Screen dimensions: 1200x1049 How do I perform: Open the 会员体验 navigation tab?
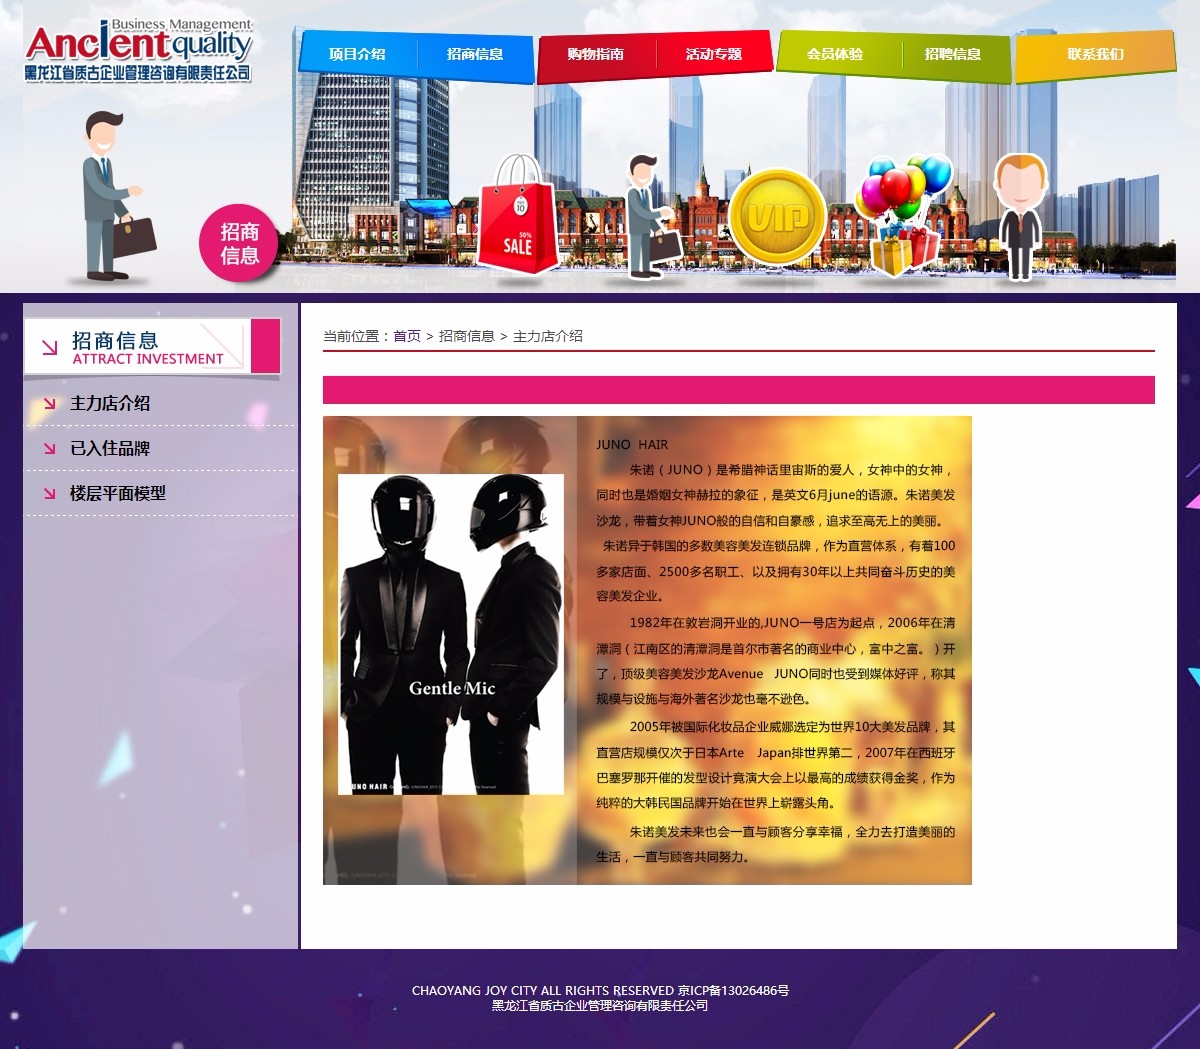click(835, 54)
